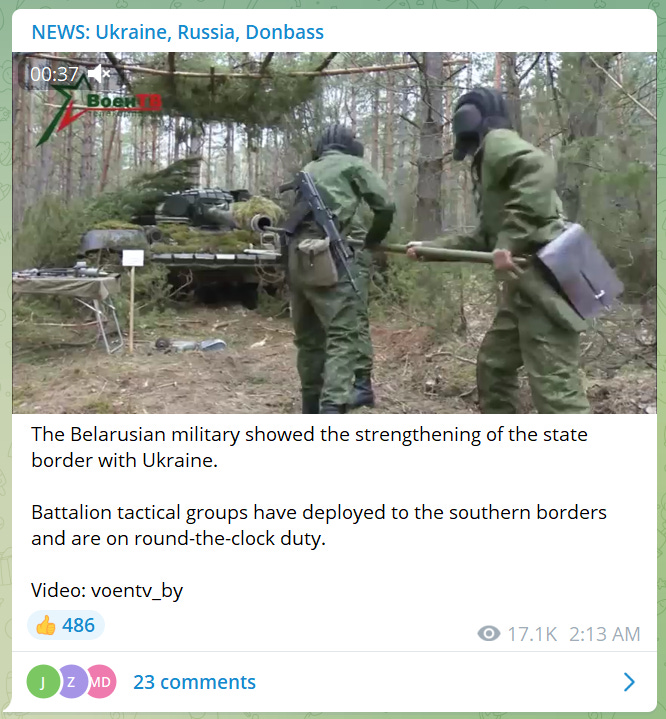Play the Belarusian military video thumbnail
Image resolution: width=666 pixels, height=719 pixels.
[334, 232]
